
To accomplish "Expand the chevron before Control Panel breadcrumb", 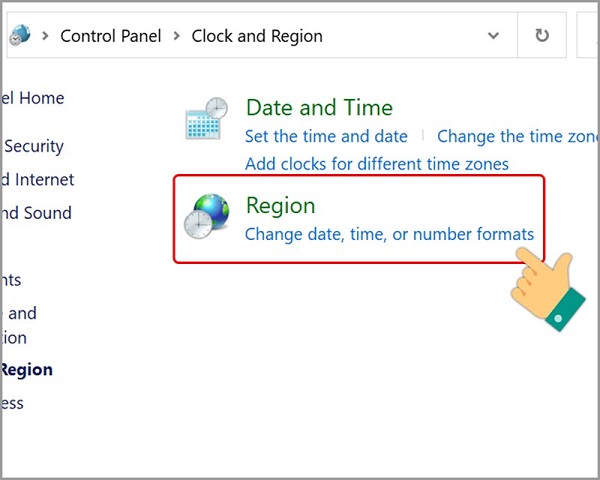I will pos(43,36).
